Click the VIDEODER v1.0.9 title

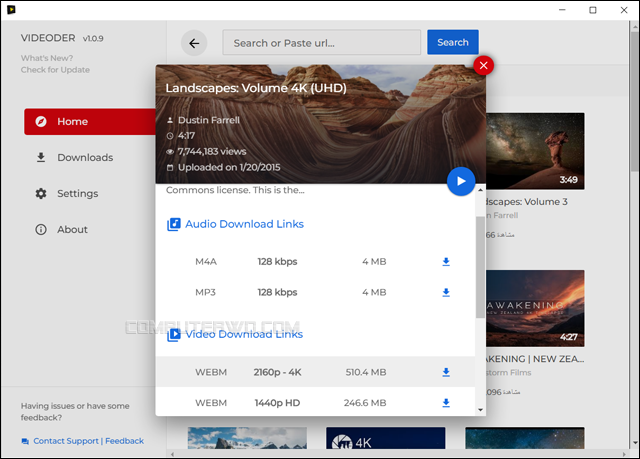point(62,38)
